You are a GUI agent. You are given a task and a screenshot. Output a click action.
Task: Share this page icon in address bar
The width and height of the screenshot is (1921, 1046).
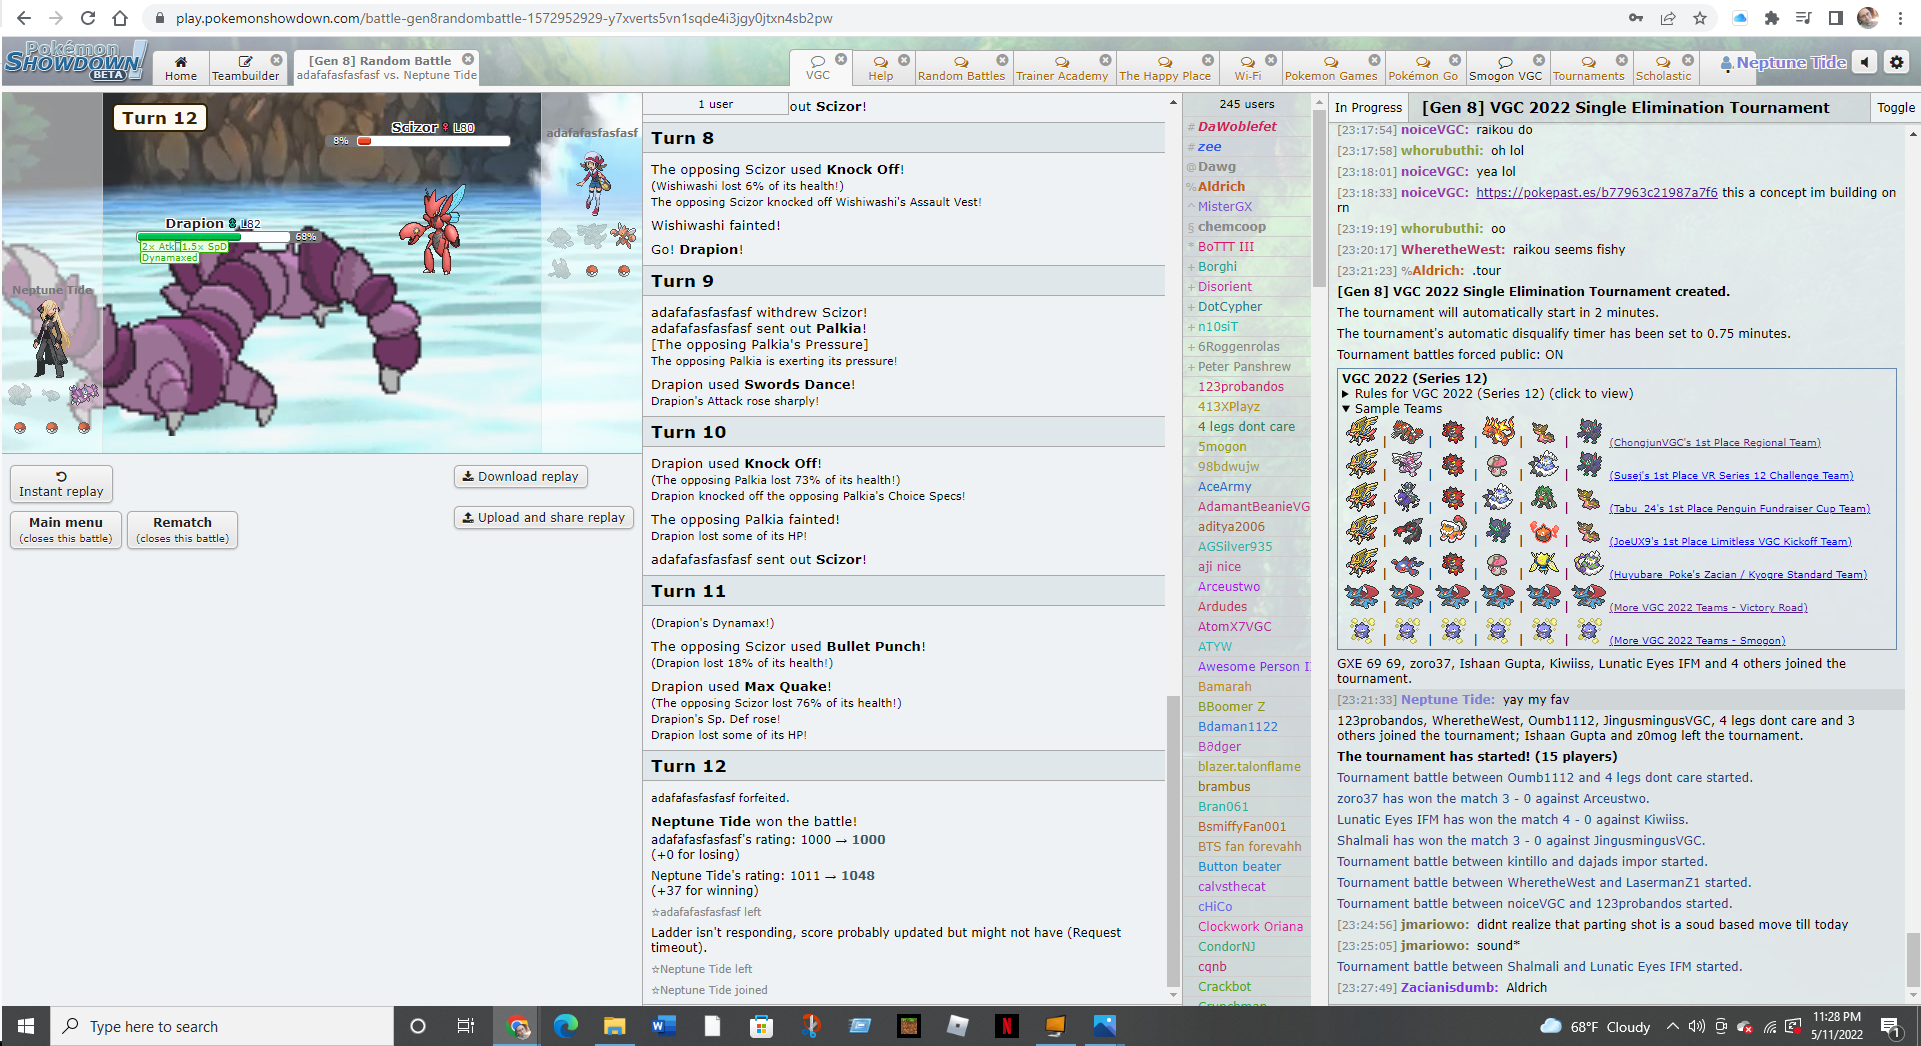[x=1668, y=18]
